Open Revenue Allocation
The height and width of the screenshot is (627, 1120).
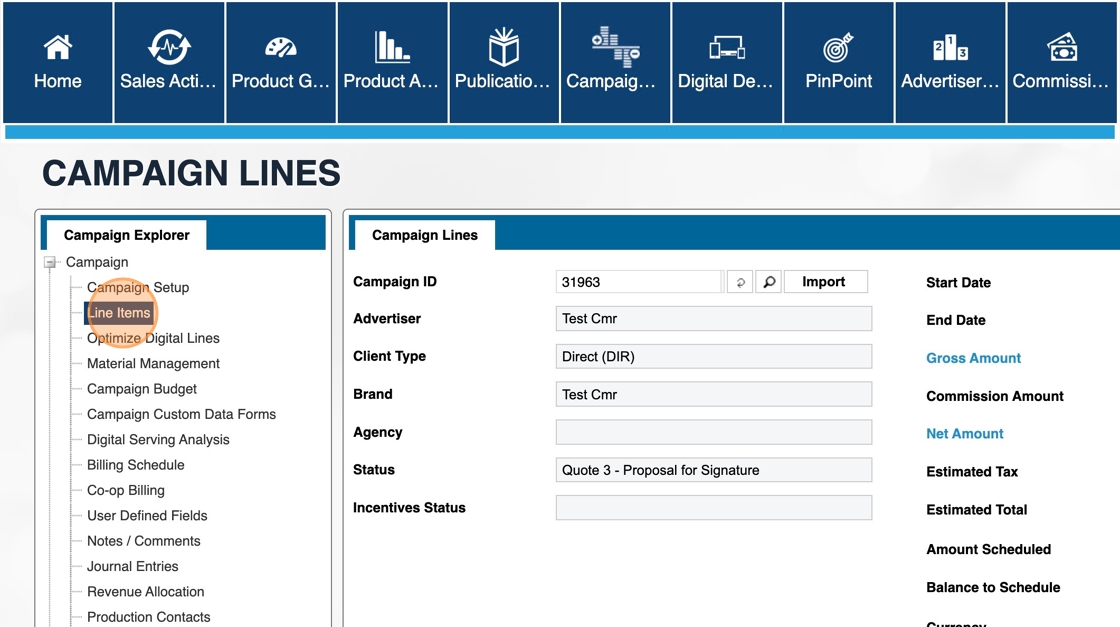point(146,591)
